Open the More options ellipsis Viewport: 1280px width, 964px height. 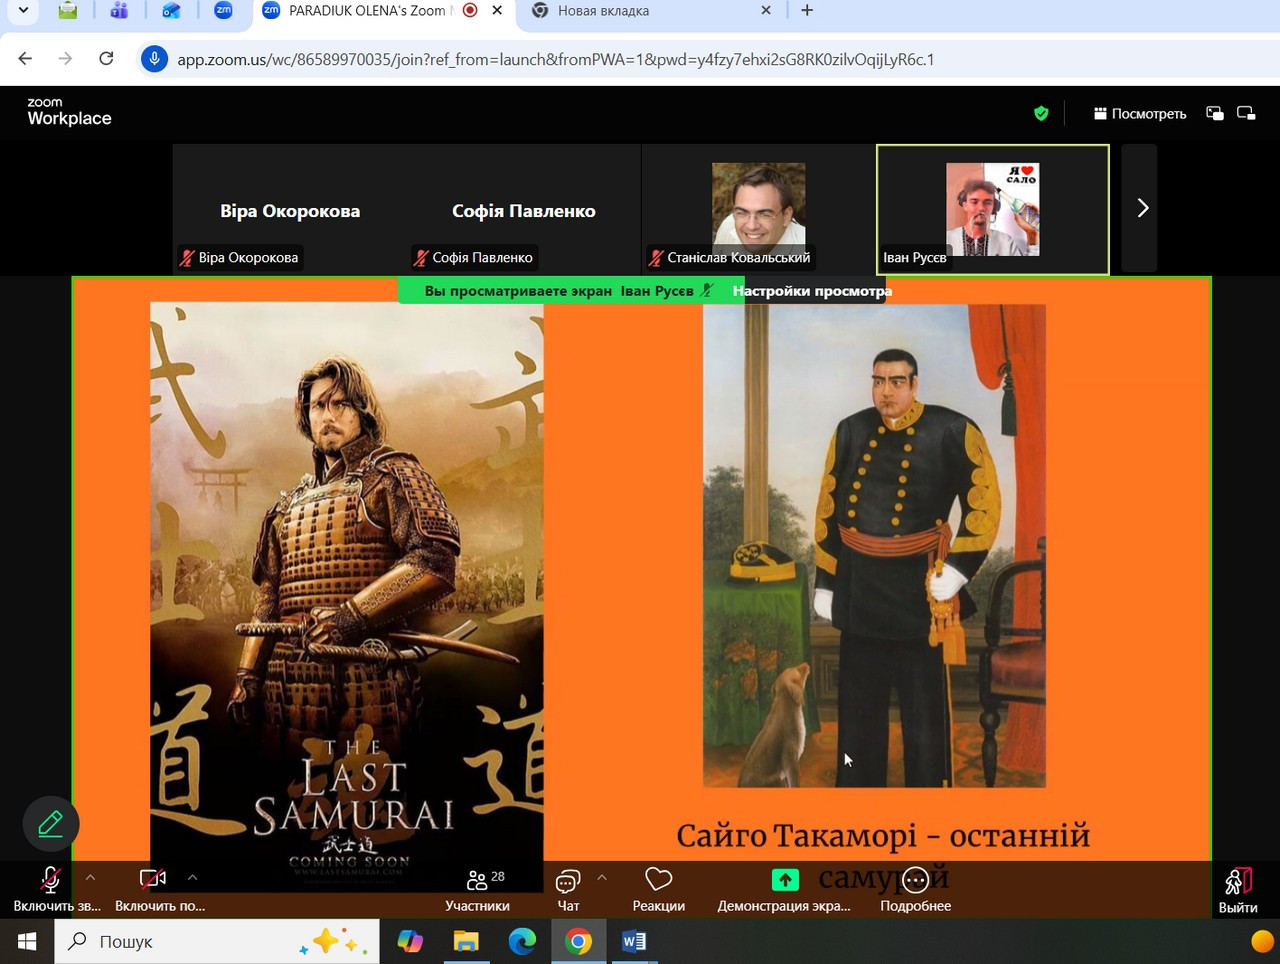tap(915, 880)
